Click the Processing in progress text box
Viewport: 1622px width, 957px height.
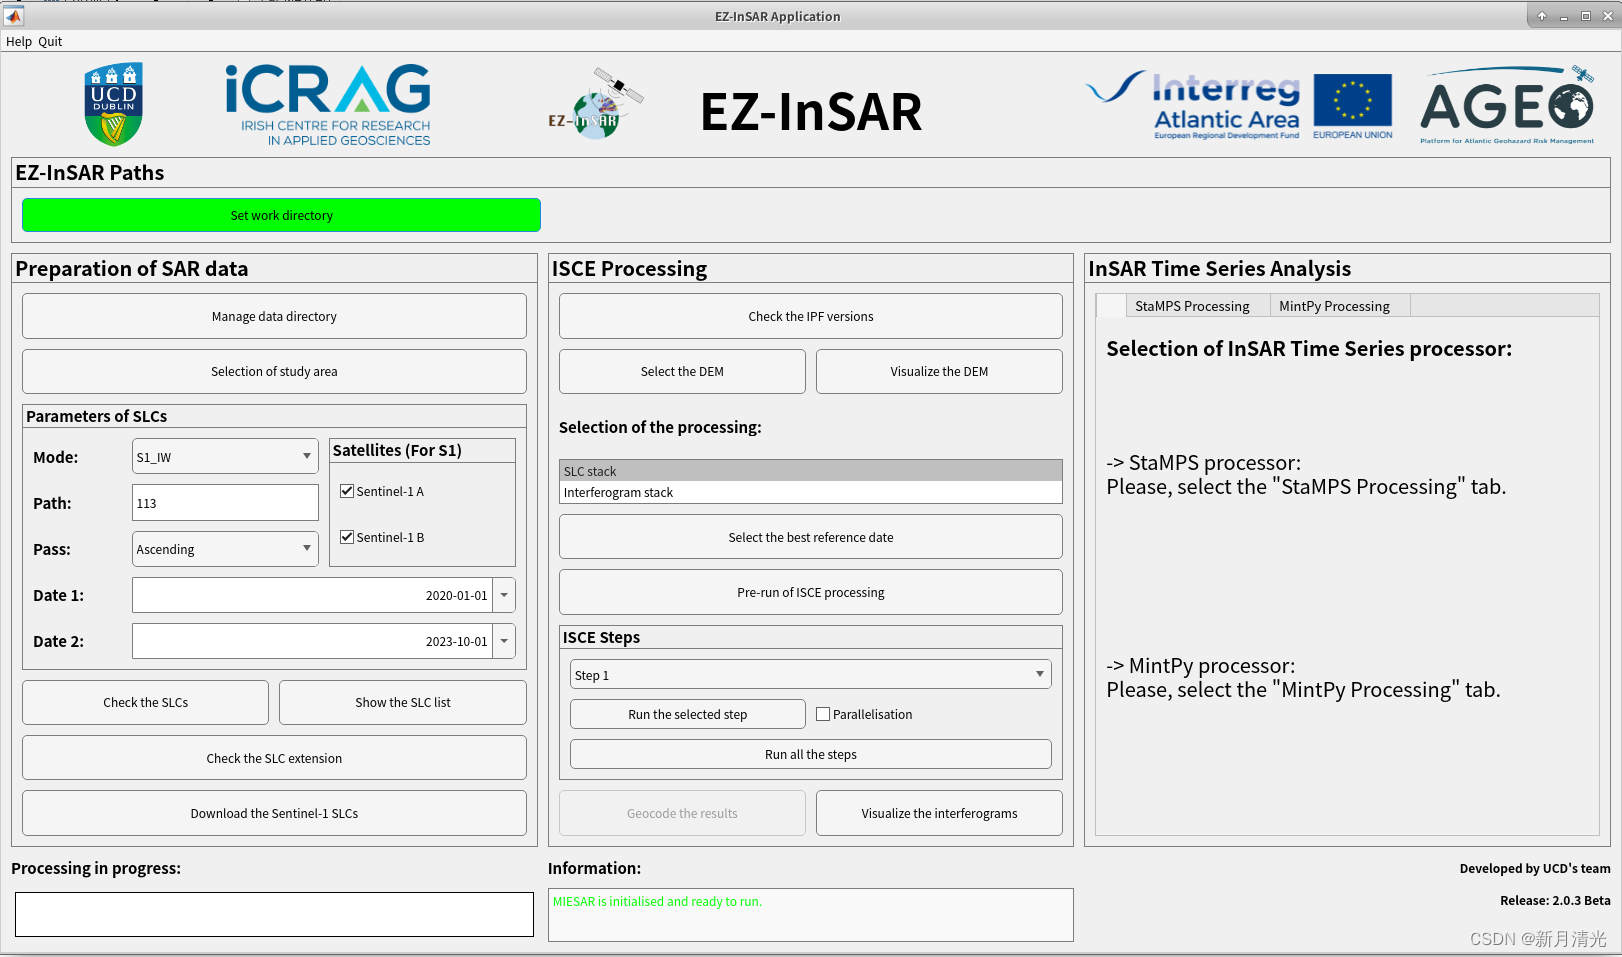click(274, 914)
